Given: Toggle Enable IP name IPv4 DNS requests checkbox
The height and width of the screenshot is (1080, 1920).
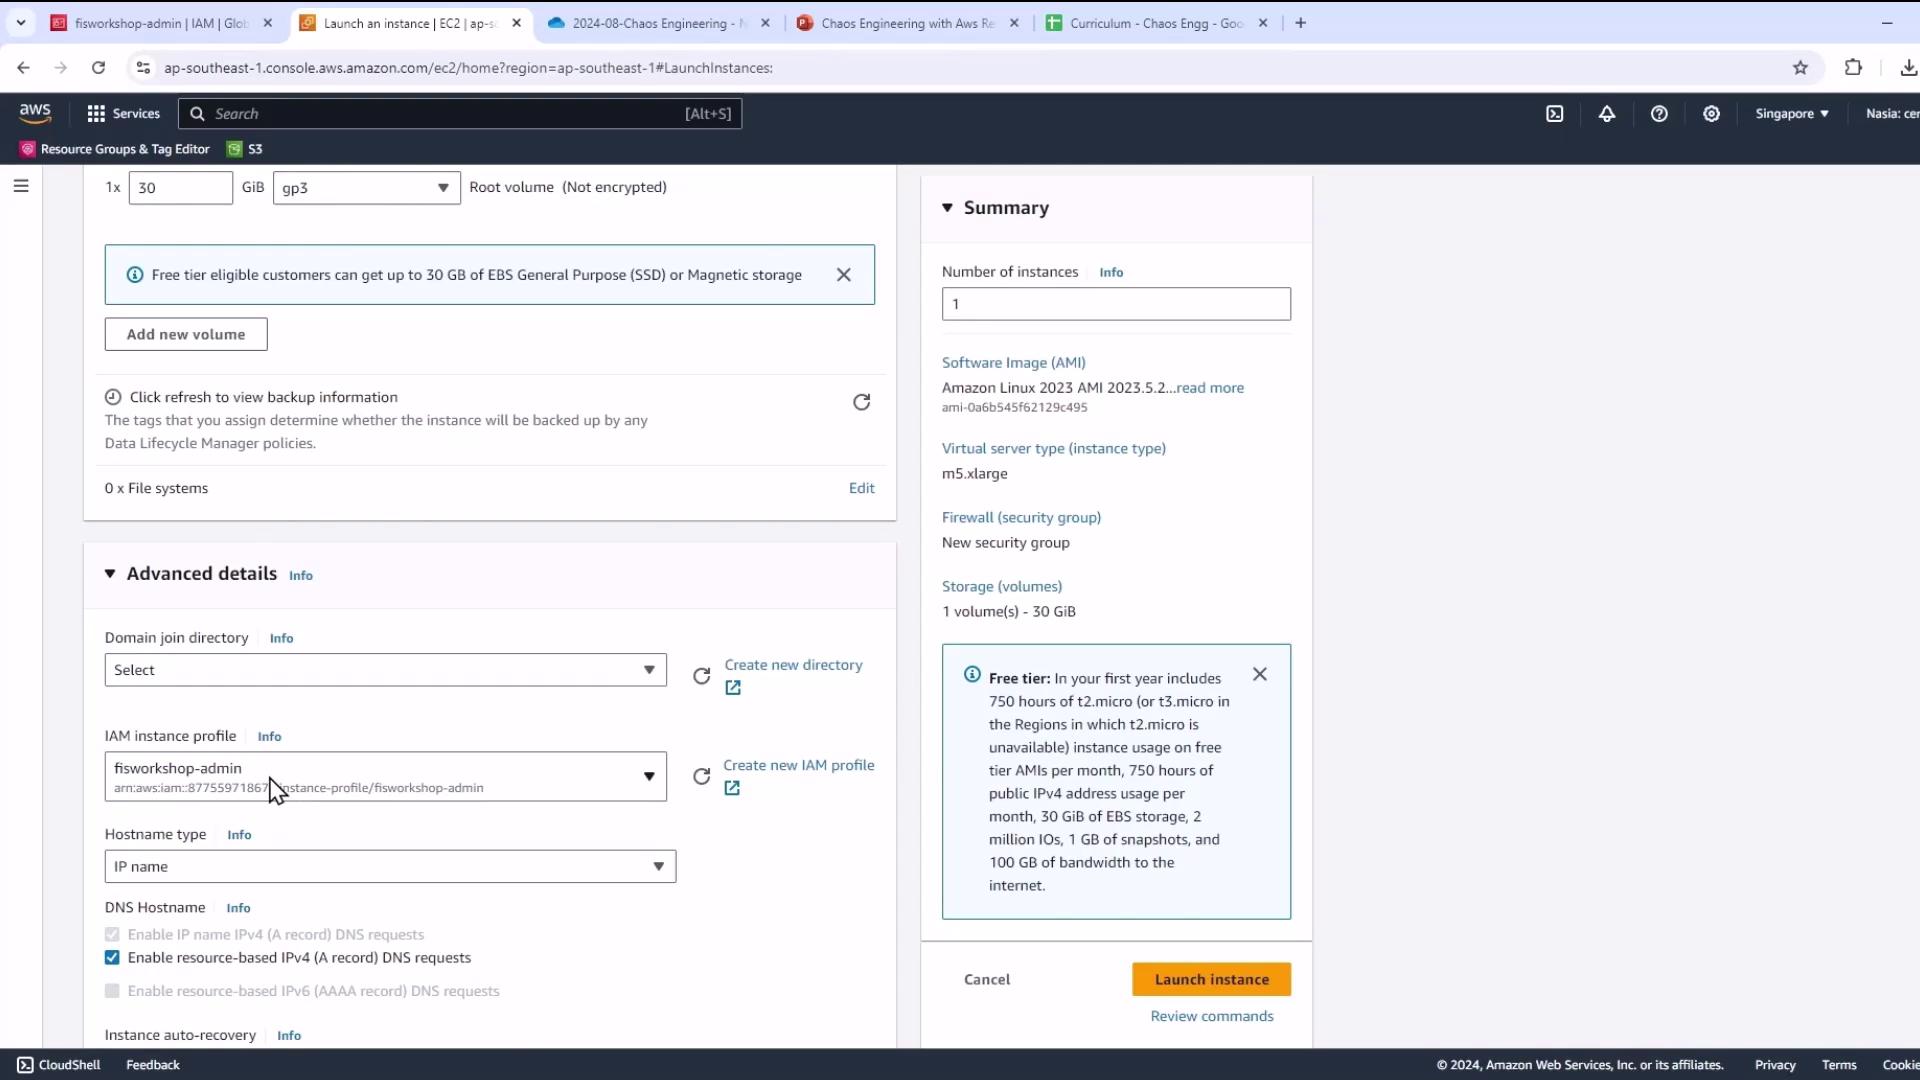Looking at the screenshot, I should [112, 935].
